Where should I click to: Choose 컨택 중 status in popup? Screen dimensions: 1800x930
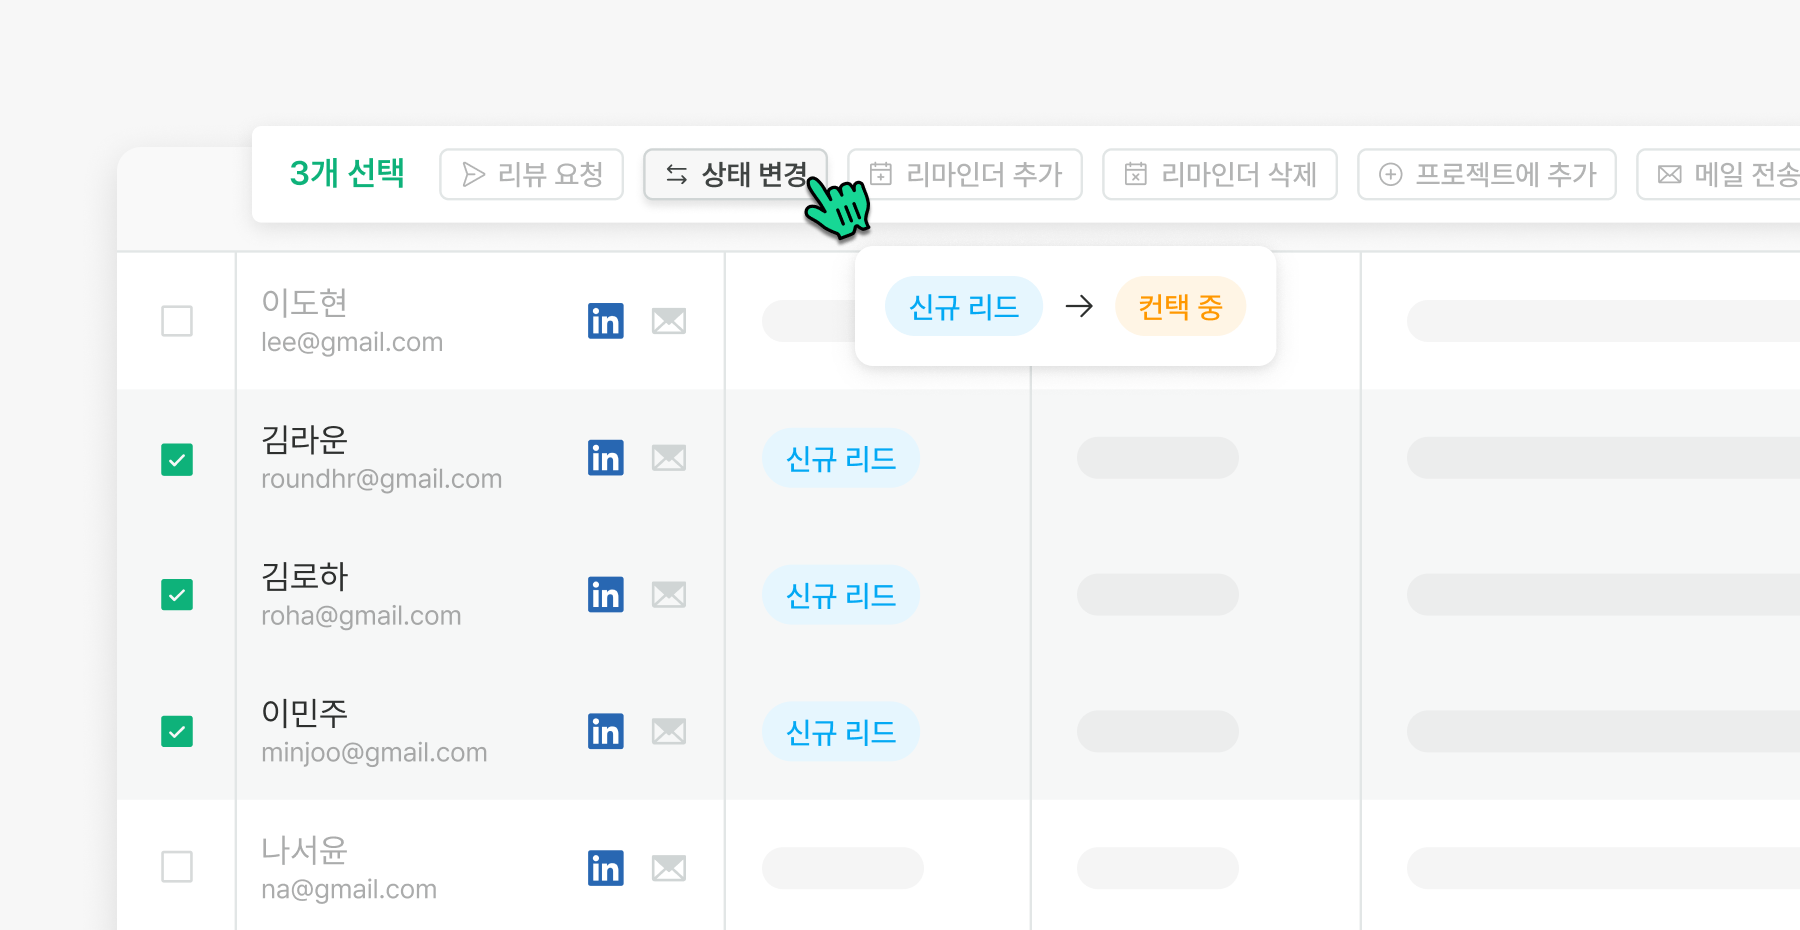point(1180,306)
